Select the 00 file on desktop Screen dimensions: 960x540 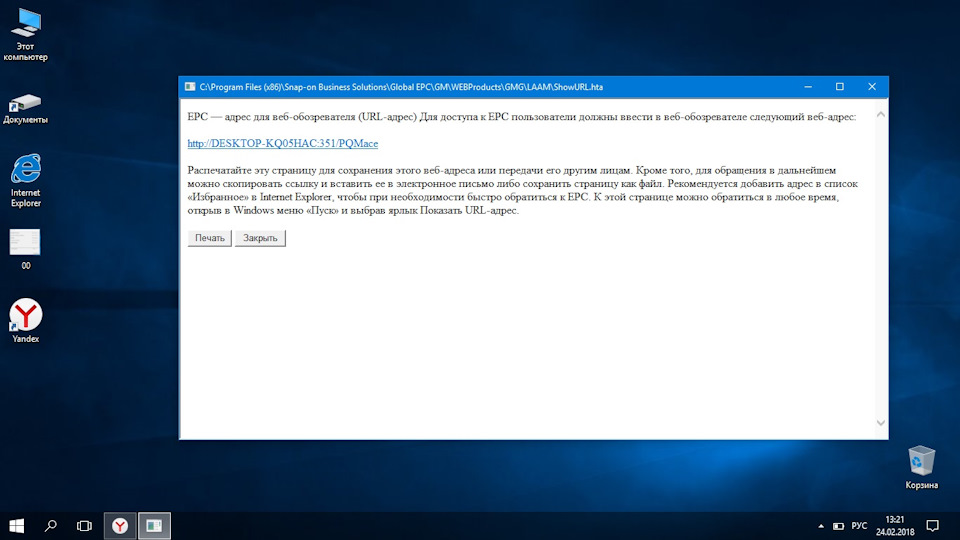point(26,249)
